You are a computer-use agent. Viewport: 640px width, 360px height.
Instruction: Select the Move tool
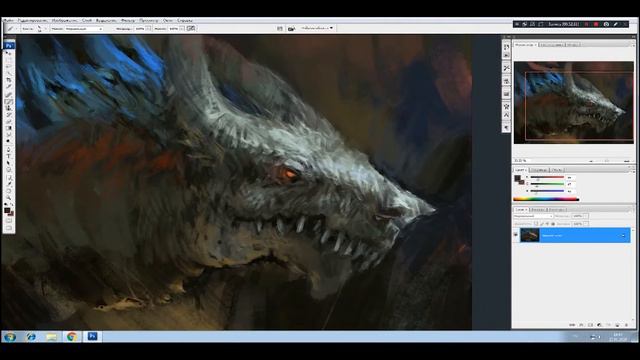click(x=9, y=53)
